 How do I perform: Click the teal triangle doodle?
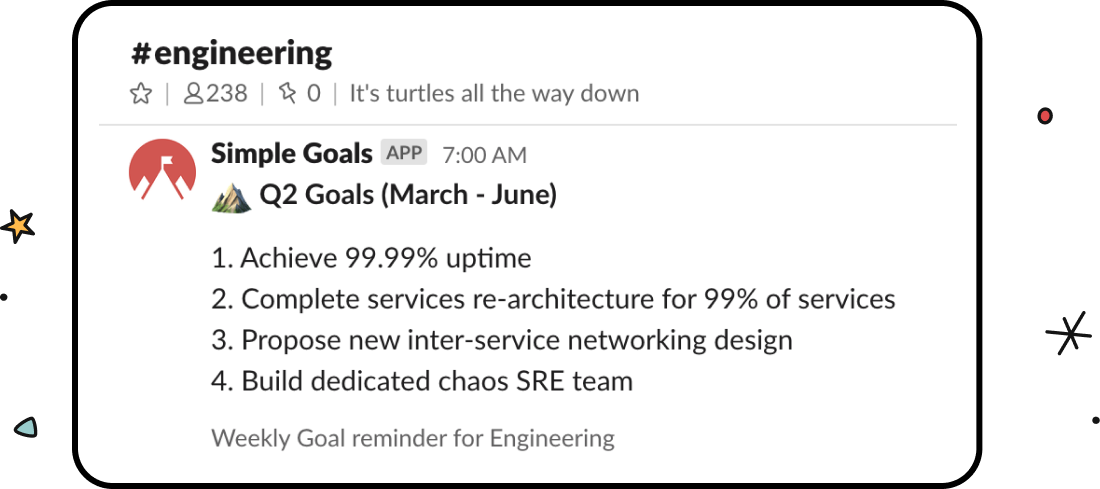coord(26,427)
